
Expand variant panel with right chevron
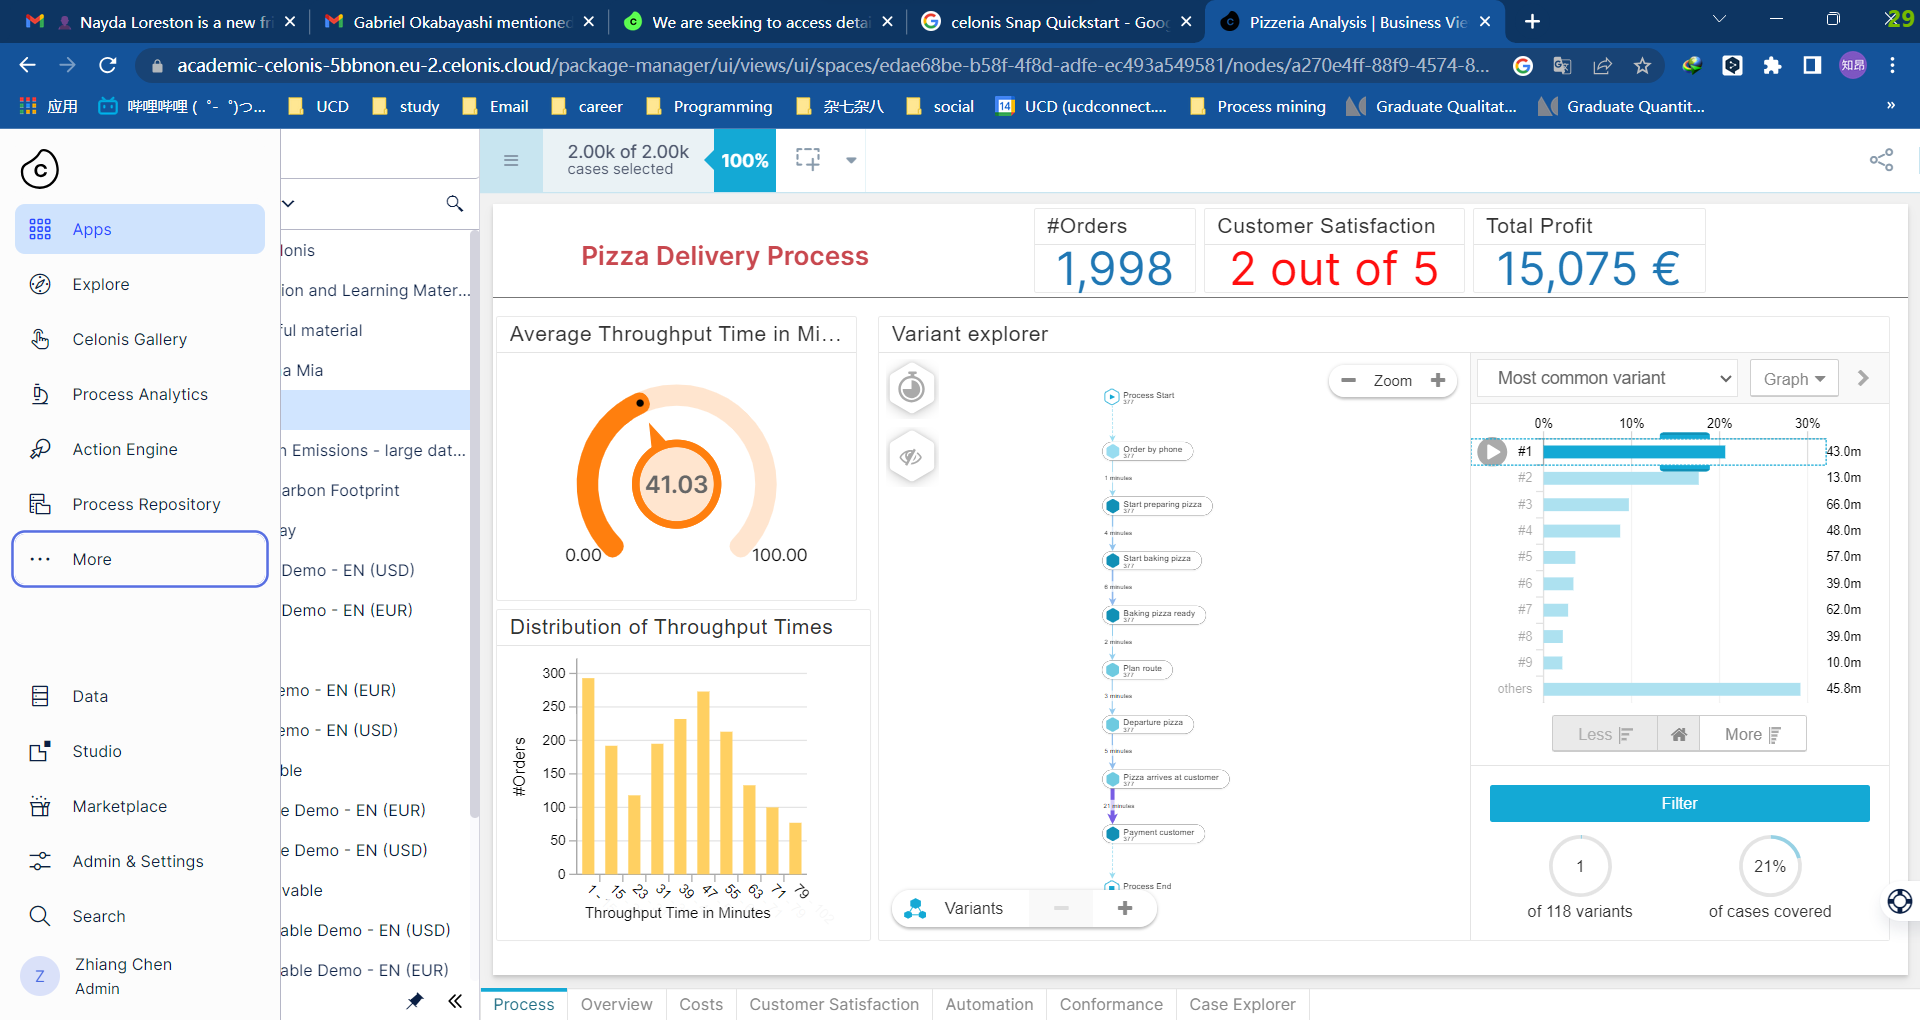tap(1863, 378)
